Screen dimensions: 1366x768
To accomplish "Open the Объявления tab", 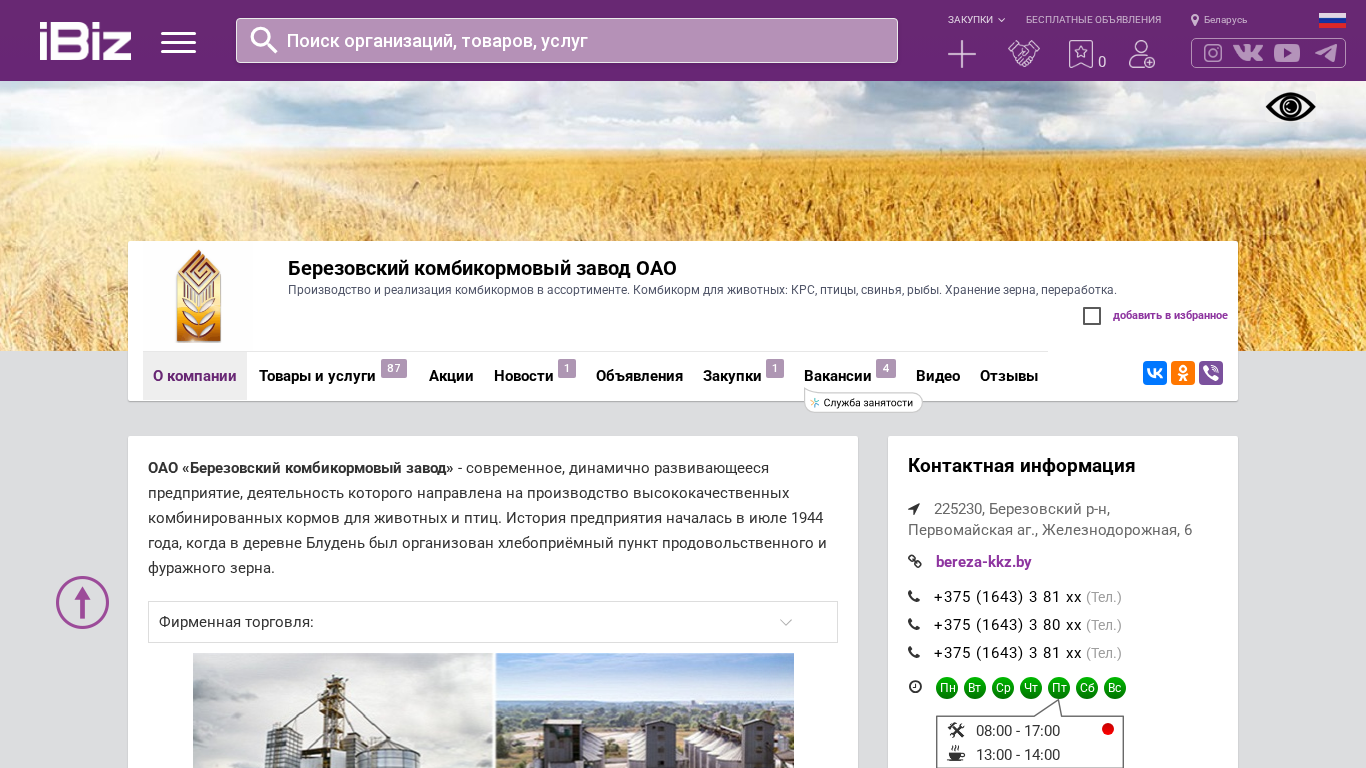I will tap(639, 376).
